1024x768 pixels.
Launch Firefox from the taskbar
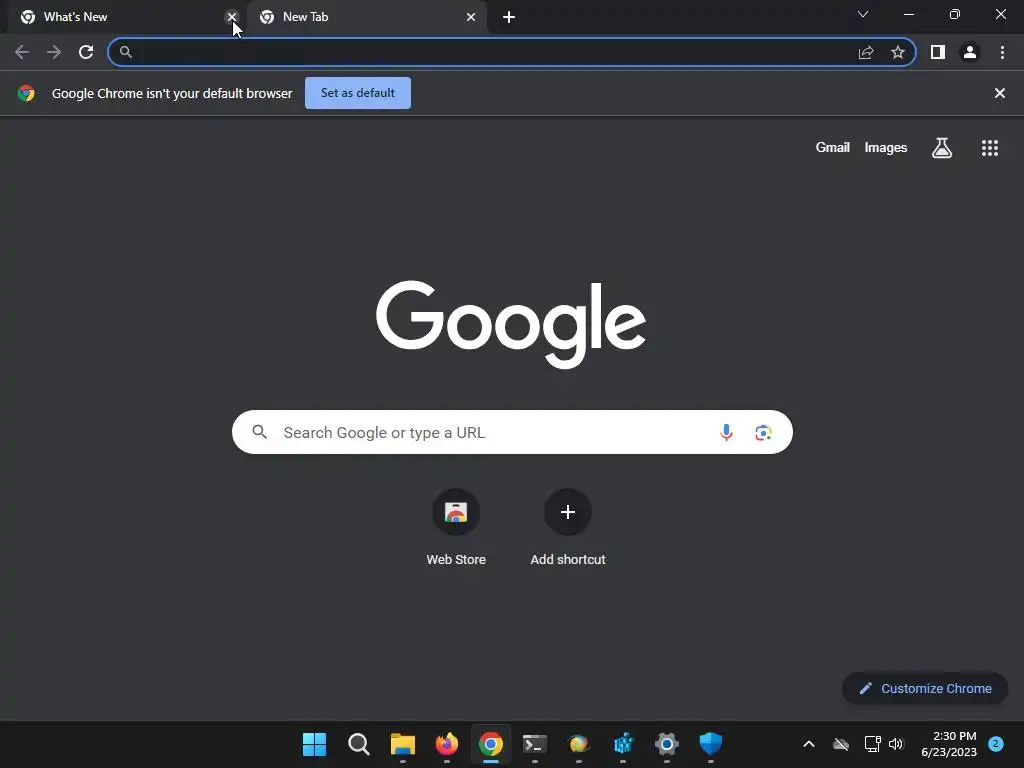point(447,744)
